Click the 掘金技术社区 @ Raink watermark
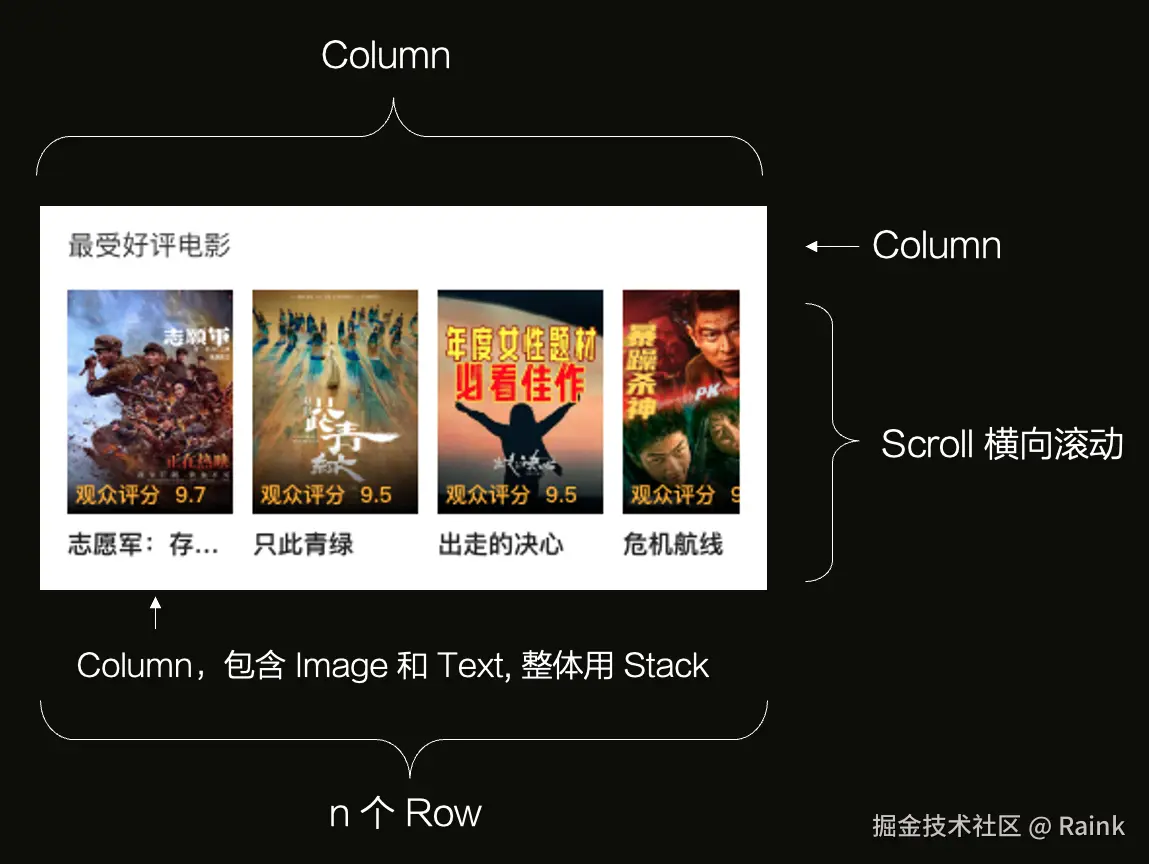The height and width of the screenshot is (864, 1149). click(998, 826)
